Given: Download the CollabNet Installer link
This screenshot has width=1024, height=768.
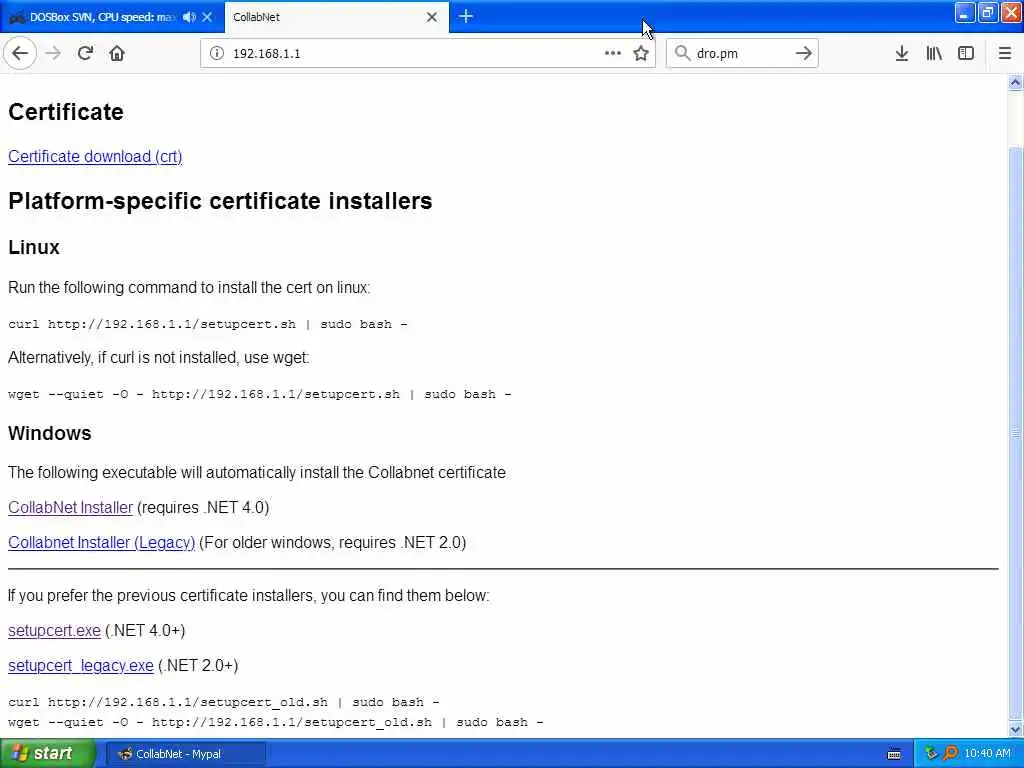Looking at the screenshot, I should point(71,507).
